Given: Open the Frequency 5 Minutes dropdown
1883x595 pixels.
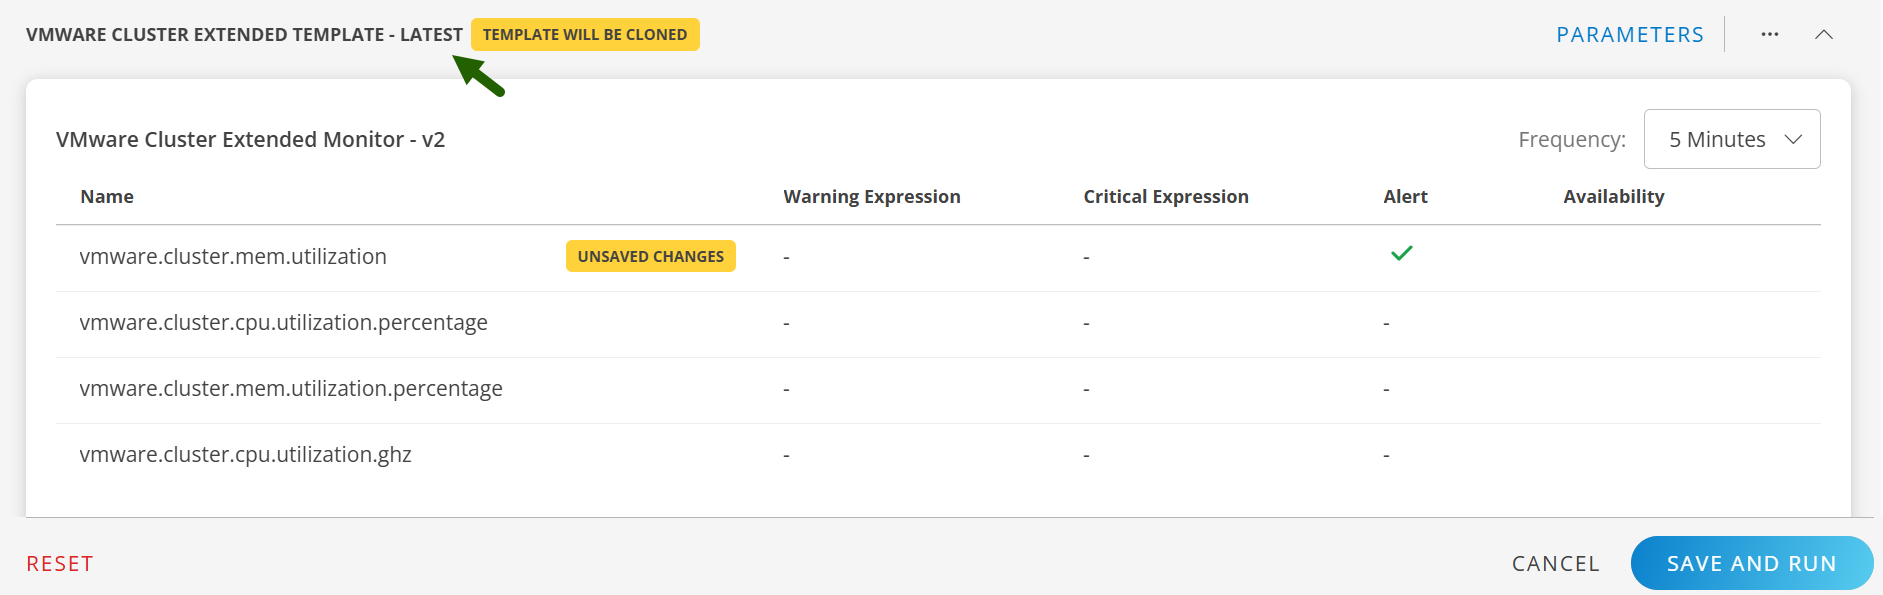Looking at the screenshot, I should pos(1732,139).
